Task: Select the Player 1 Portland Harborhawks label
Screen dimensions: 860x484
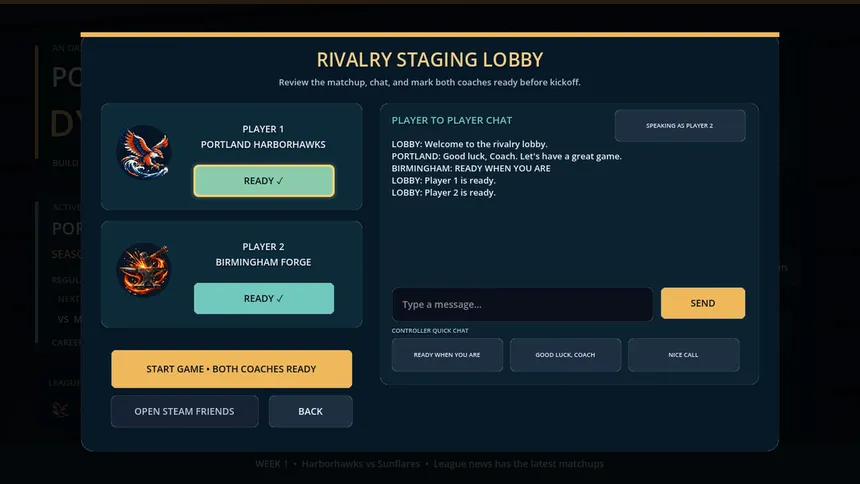Action: coord(263,137)
